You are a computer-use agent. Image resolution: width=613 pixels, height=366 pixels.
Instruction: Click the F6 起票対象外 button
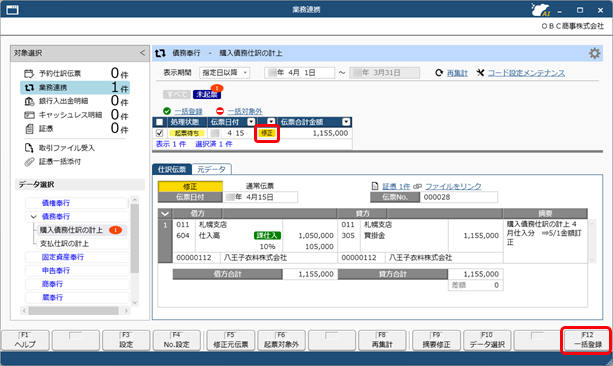281,340
